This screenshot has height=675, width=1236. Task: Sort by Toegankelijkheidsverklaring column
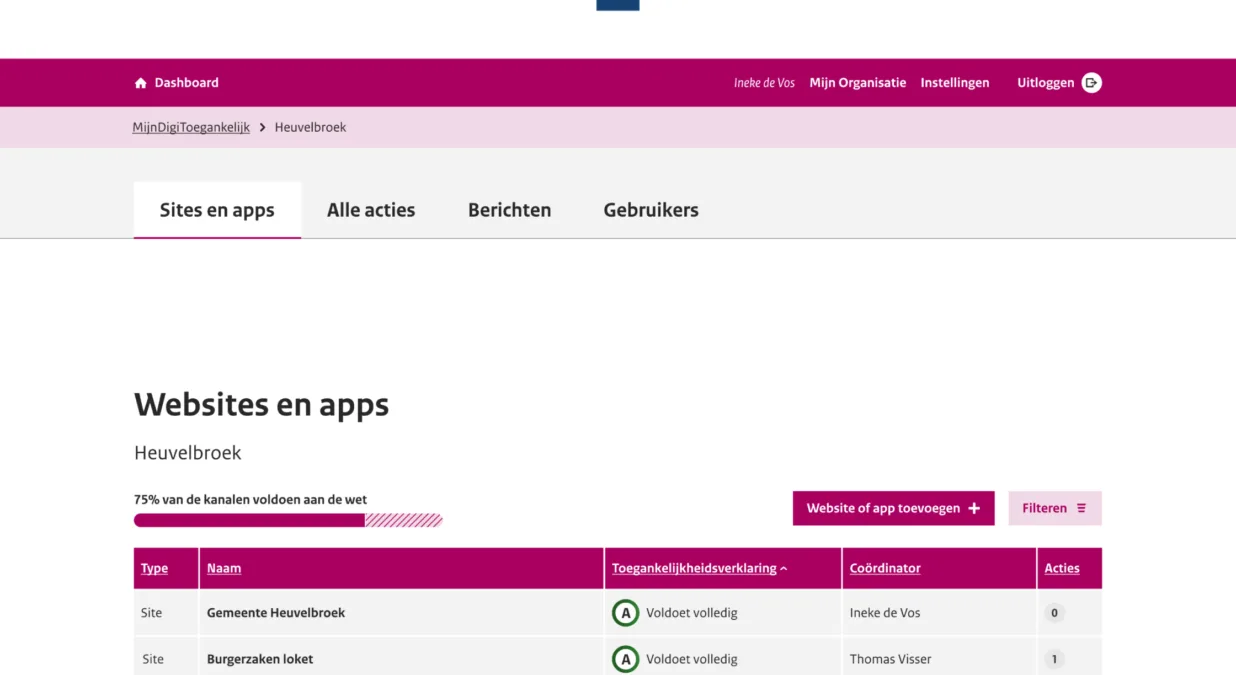(694, 568)
